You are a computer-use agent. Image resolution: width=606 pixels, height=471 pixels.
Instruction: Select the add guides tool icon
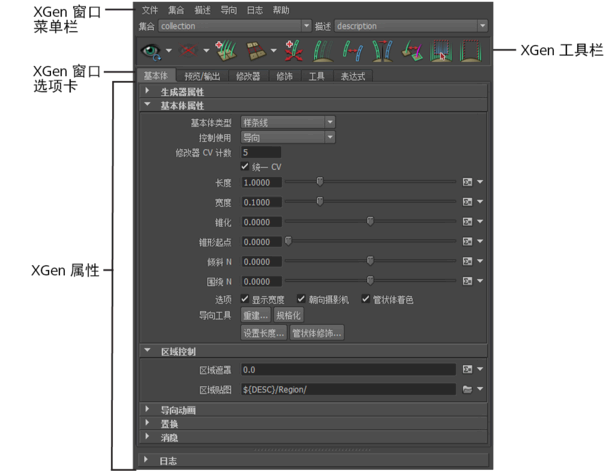point(226,51)
